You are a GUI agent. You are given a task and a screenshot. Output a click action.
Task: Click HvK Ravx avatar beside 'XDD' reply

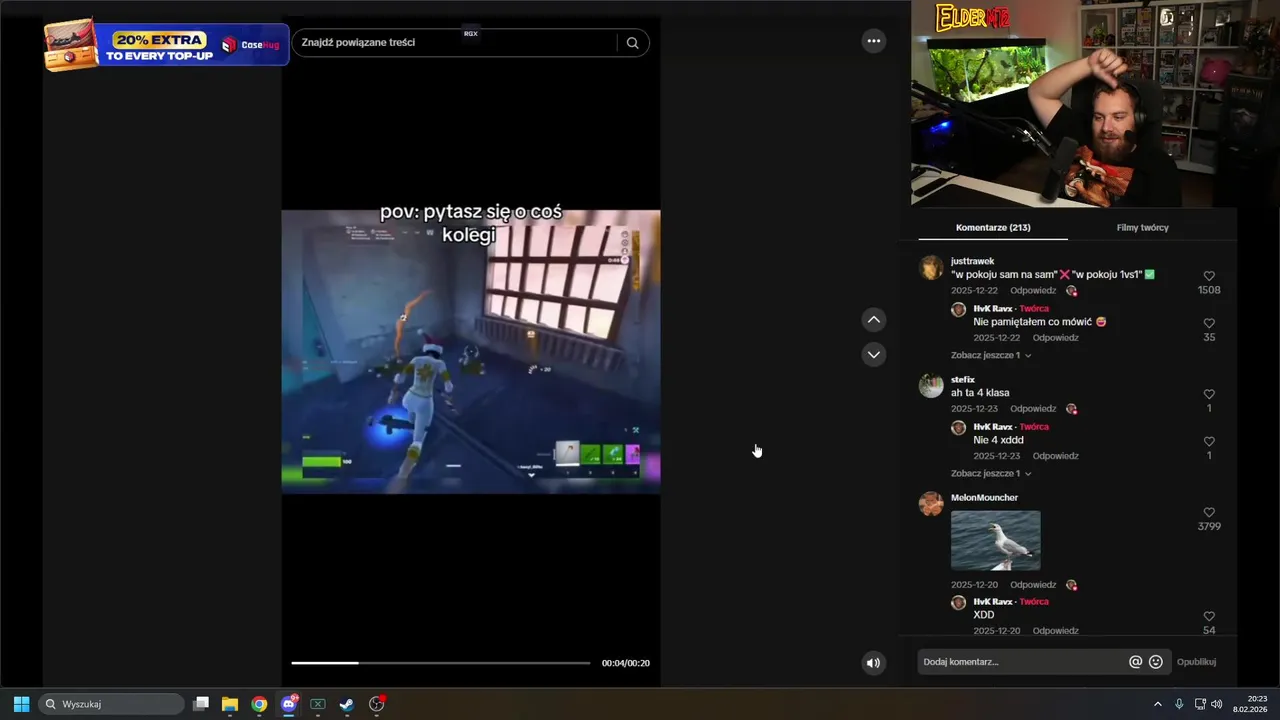click(958, 603)
